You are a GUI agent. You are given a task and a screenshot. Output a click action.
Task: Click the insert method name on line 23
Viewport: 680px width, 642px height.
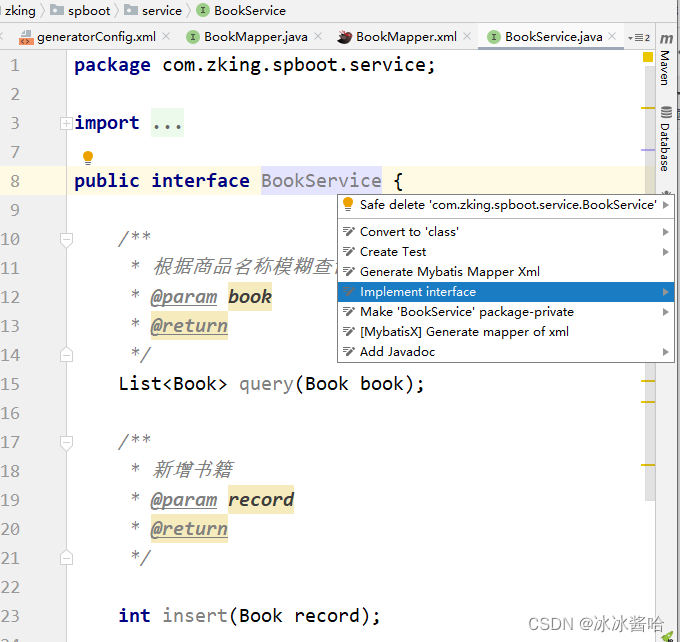point(195,616)
